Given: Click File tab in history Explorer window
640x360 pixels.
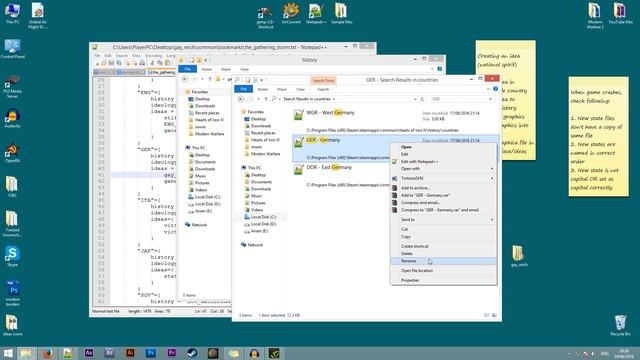Looking at the screenshot, I should pos(187,69).
